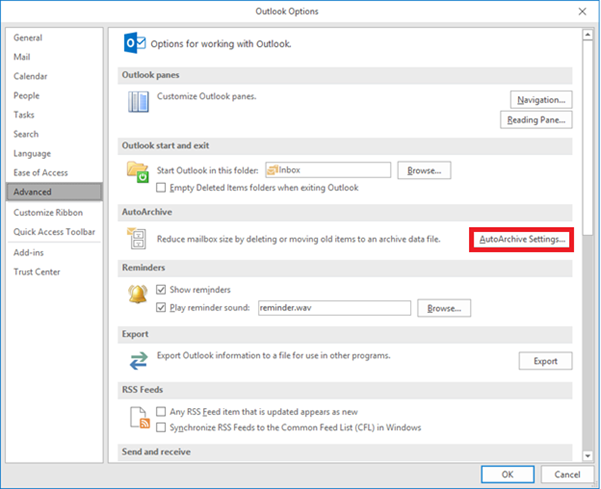Click the scrollbar up arrow
The height and width of the screenshot is (489, 601).
point(588,34)
